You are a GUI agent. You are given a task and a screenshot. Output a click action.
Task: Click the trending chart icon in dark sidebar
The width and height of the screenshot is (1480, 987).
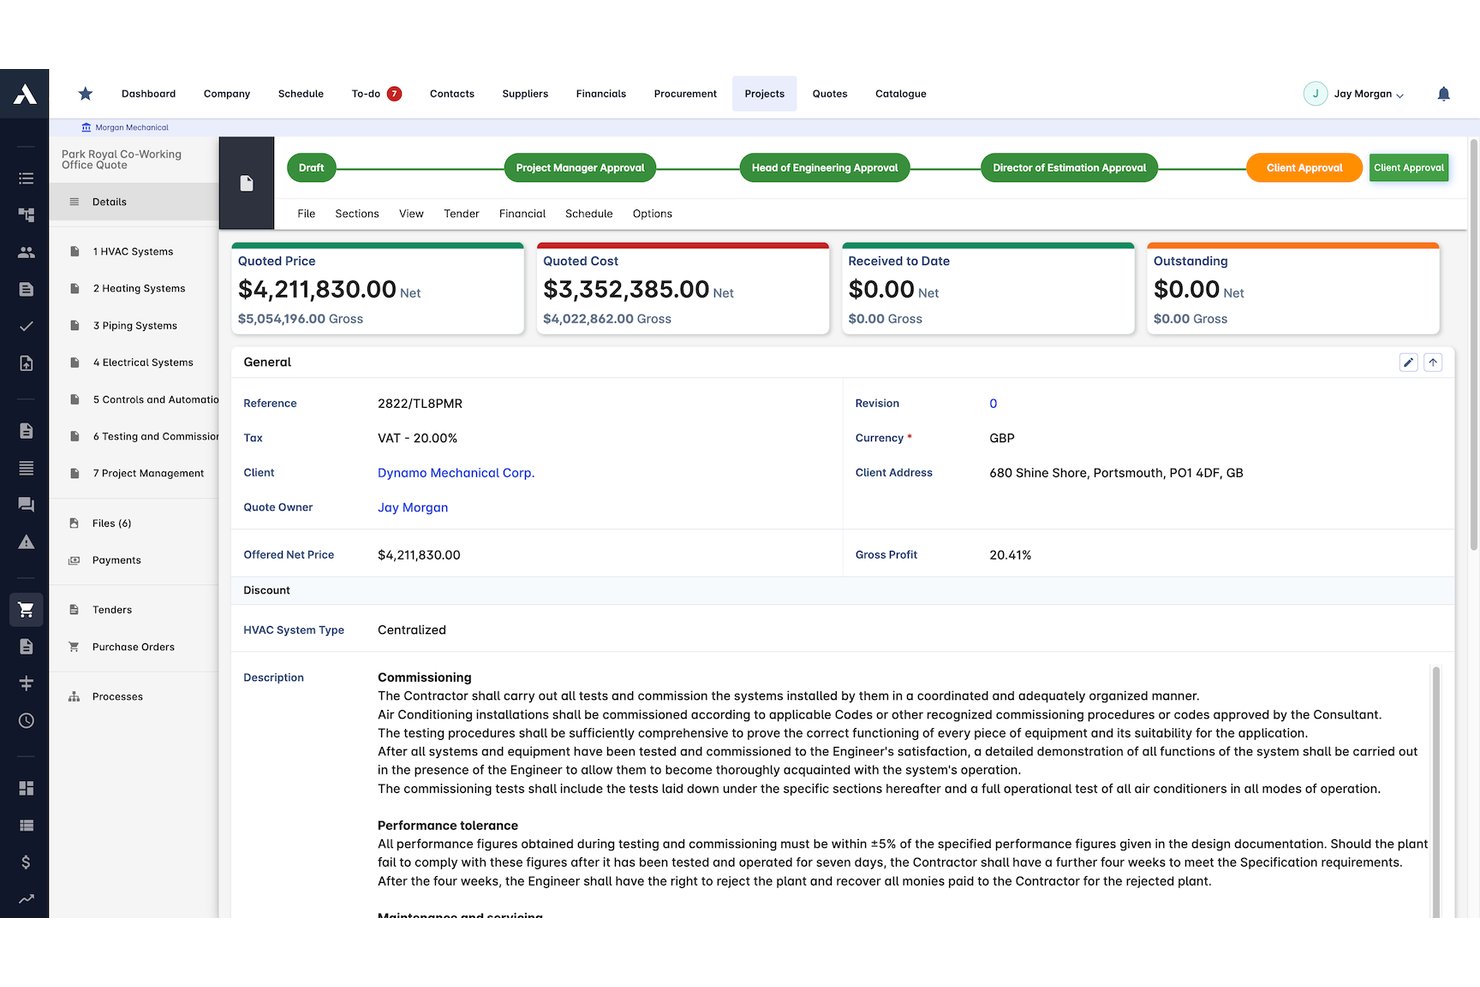pos(26,899)
